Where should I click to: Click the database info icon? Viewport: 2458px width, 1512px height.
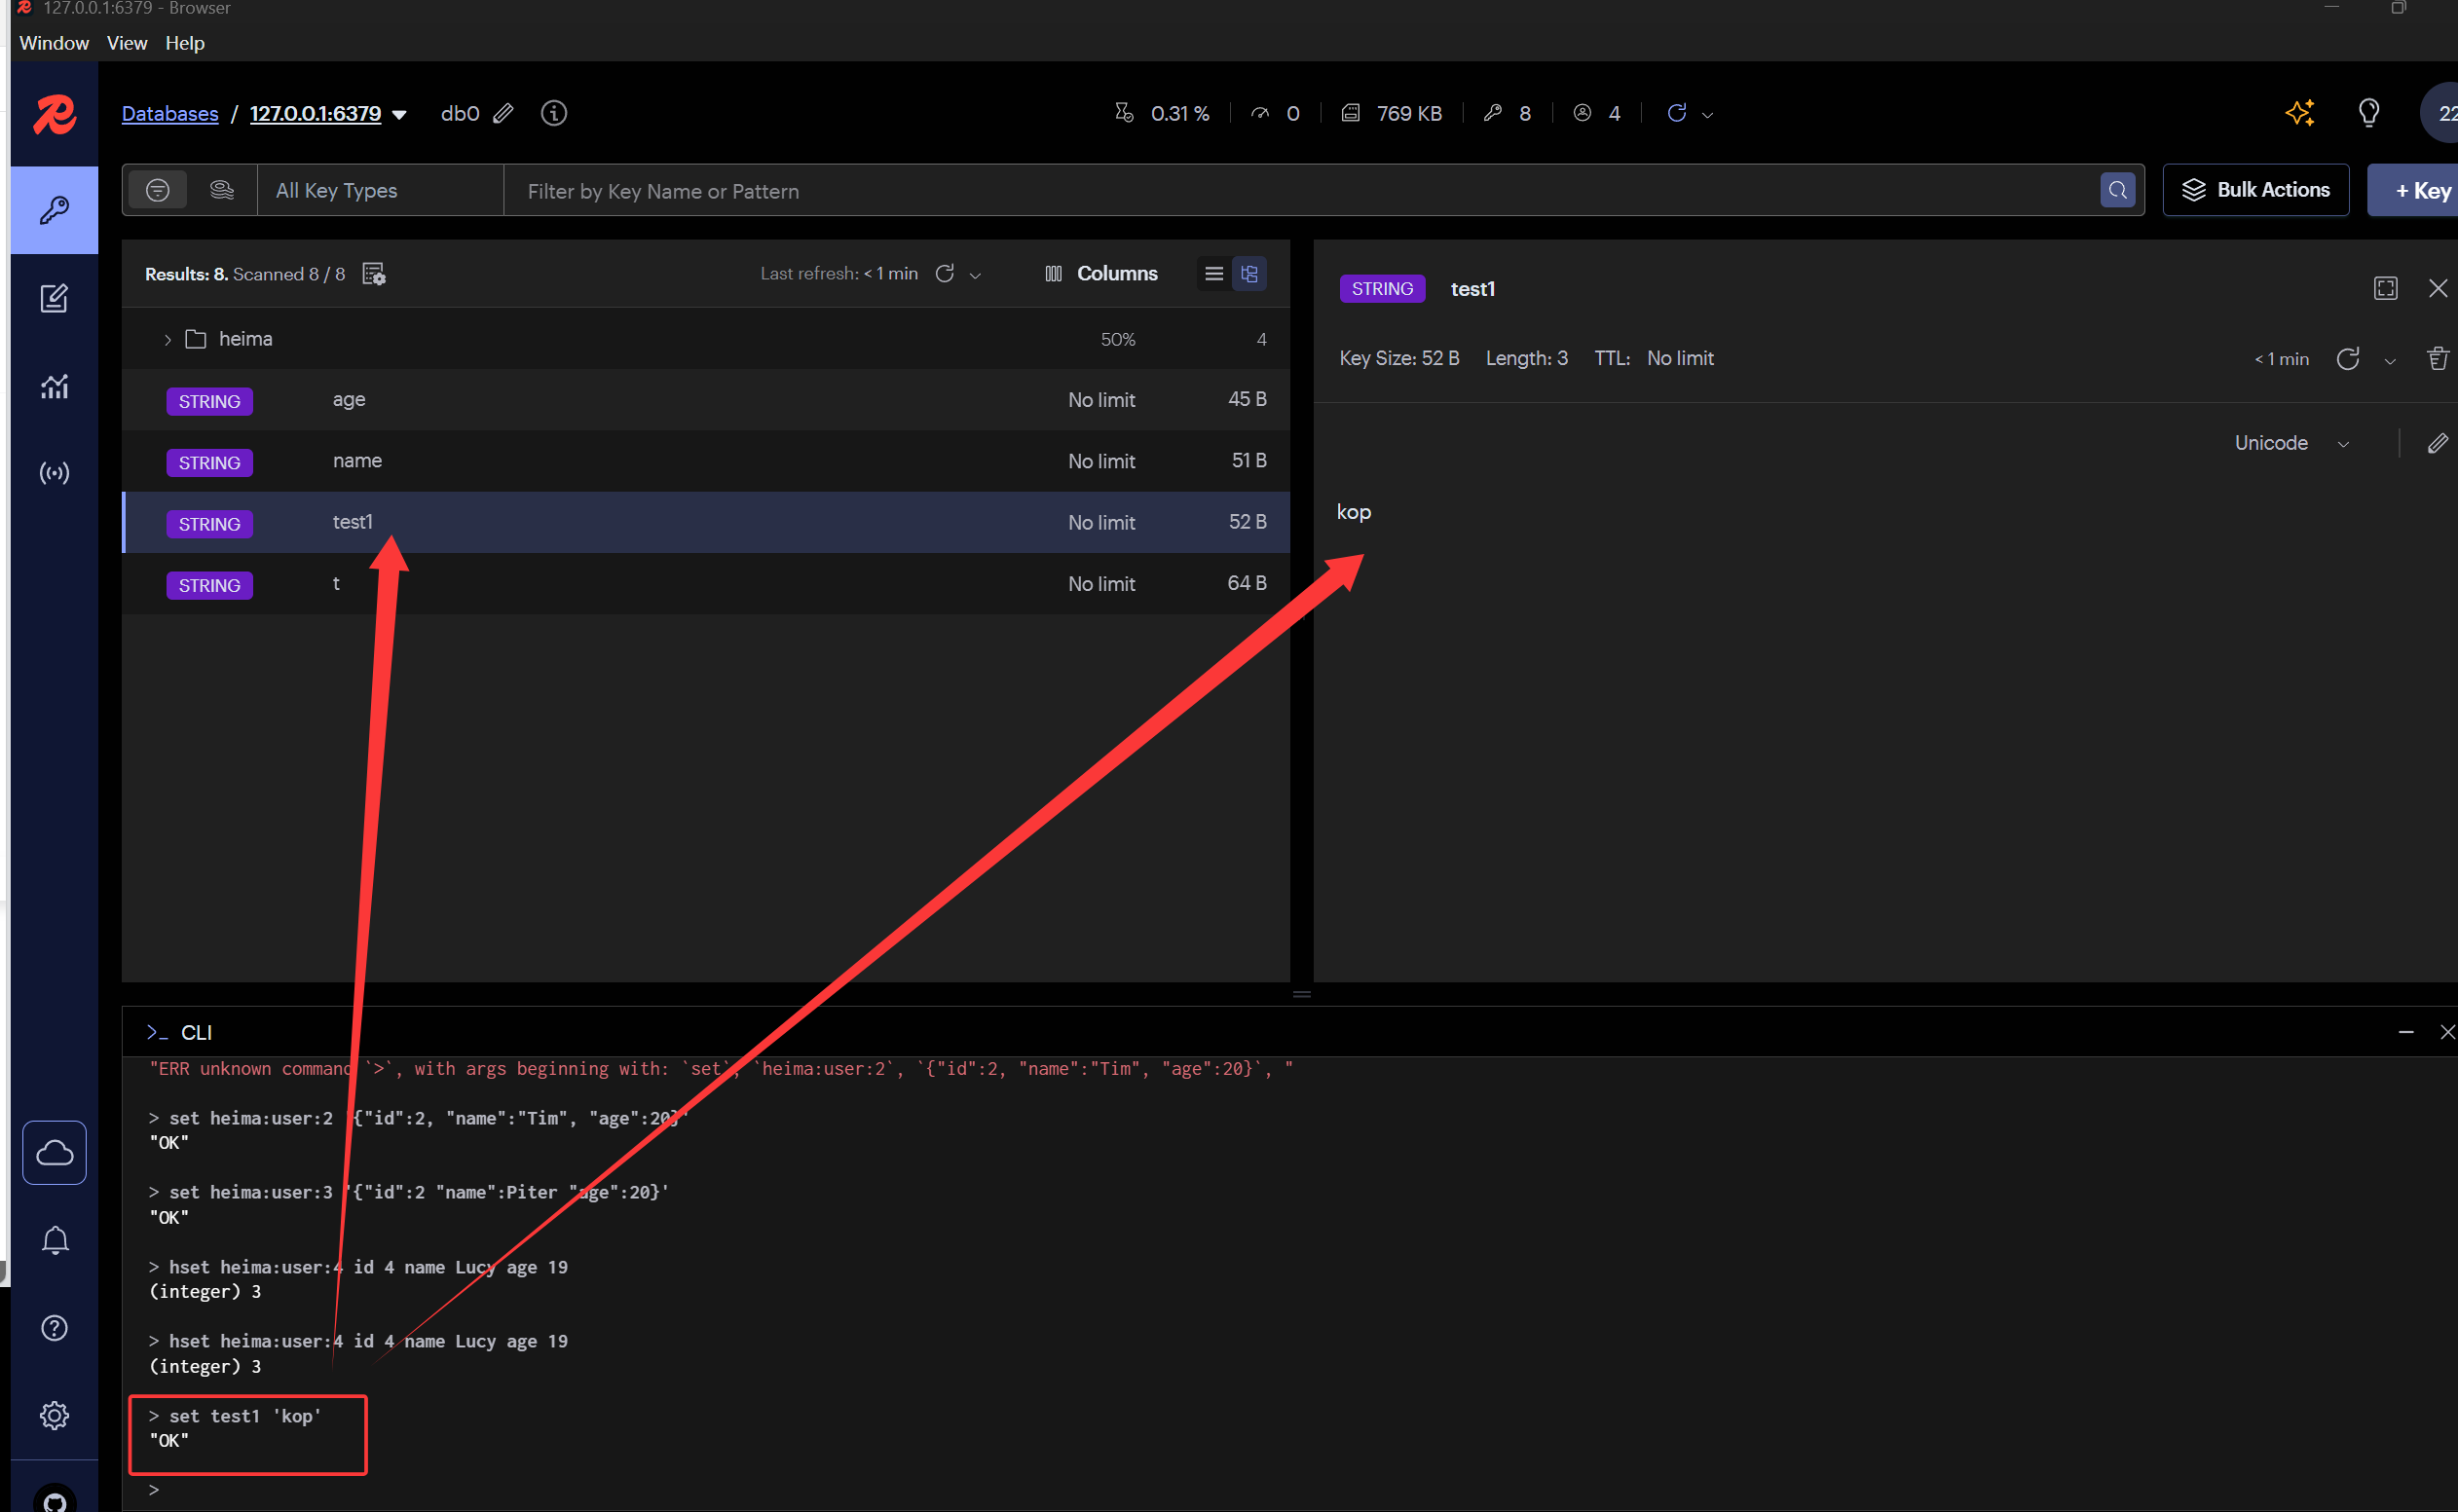[x=553, y=113]
